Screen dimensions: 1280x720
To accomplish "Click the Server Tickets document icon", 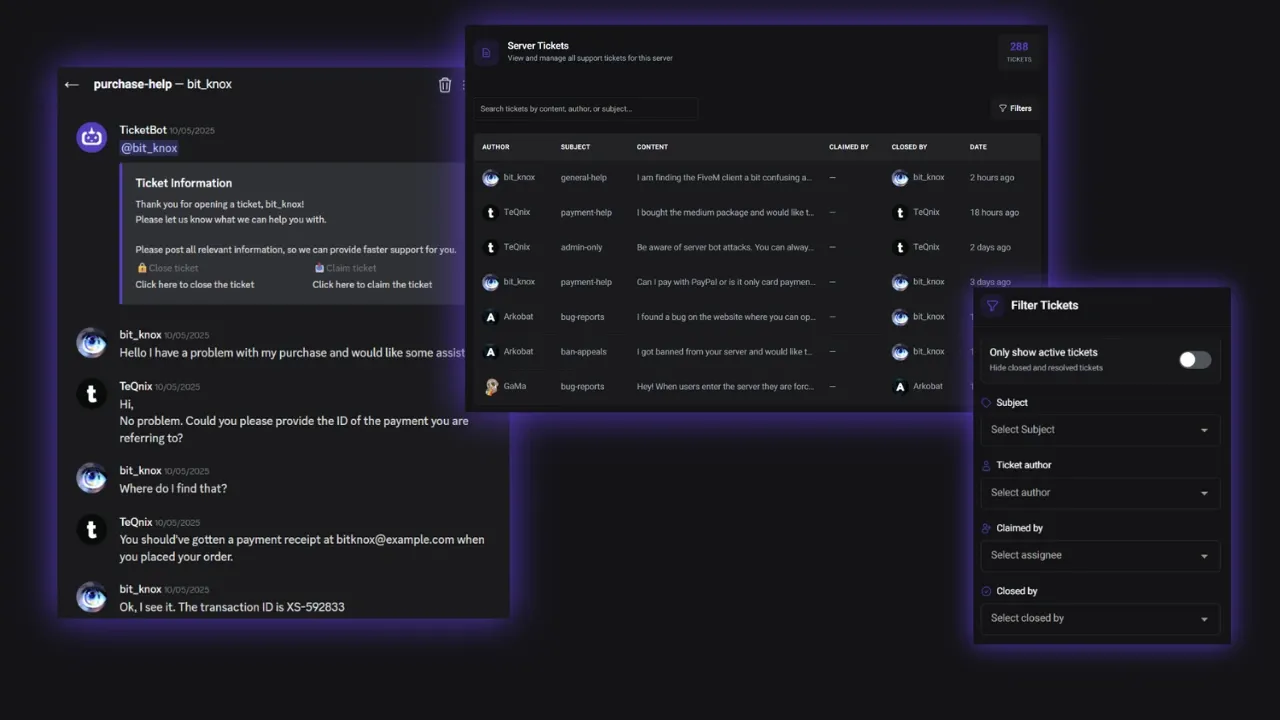I will (x=487, y=53).
